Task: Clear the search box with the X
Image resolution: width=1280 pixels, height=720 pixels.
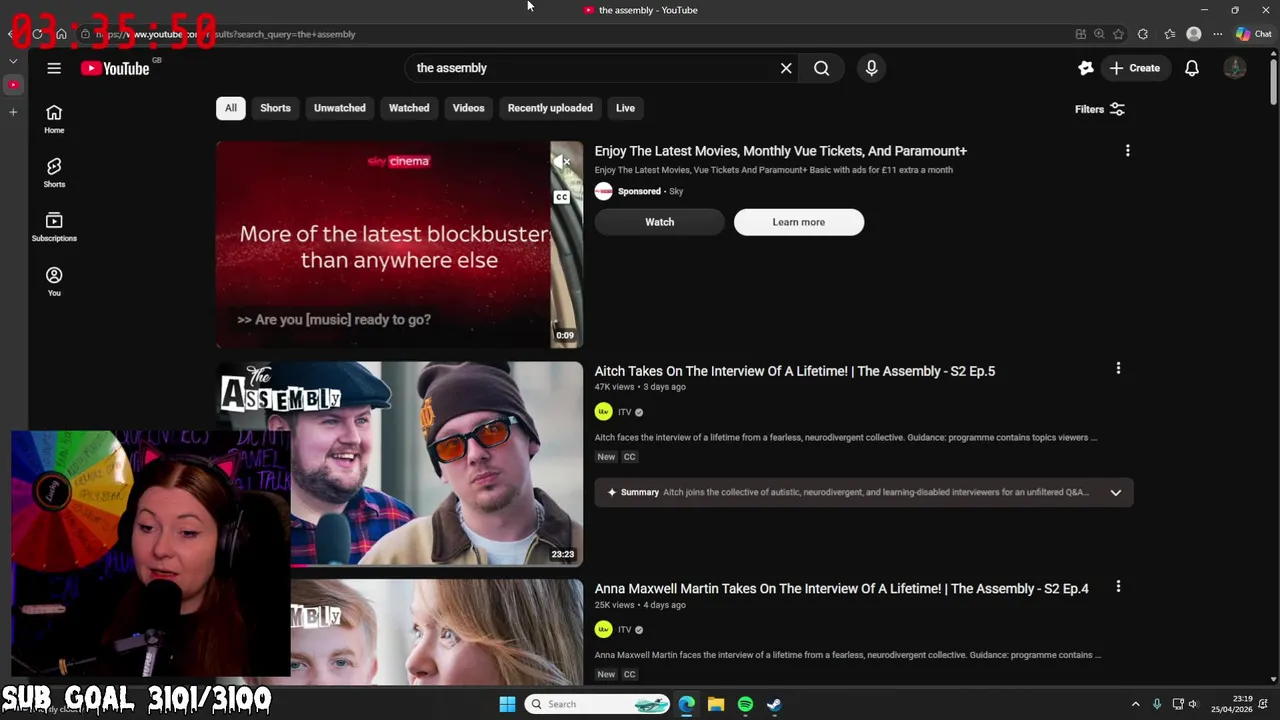Action: (x=786, y=68)
